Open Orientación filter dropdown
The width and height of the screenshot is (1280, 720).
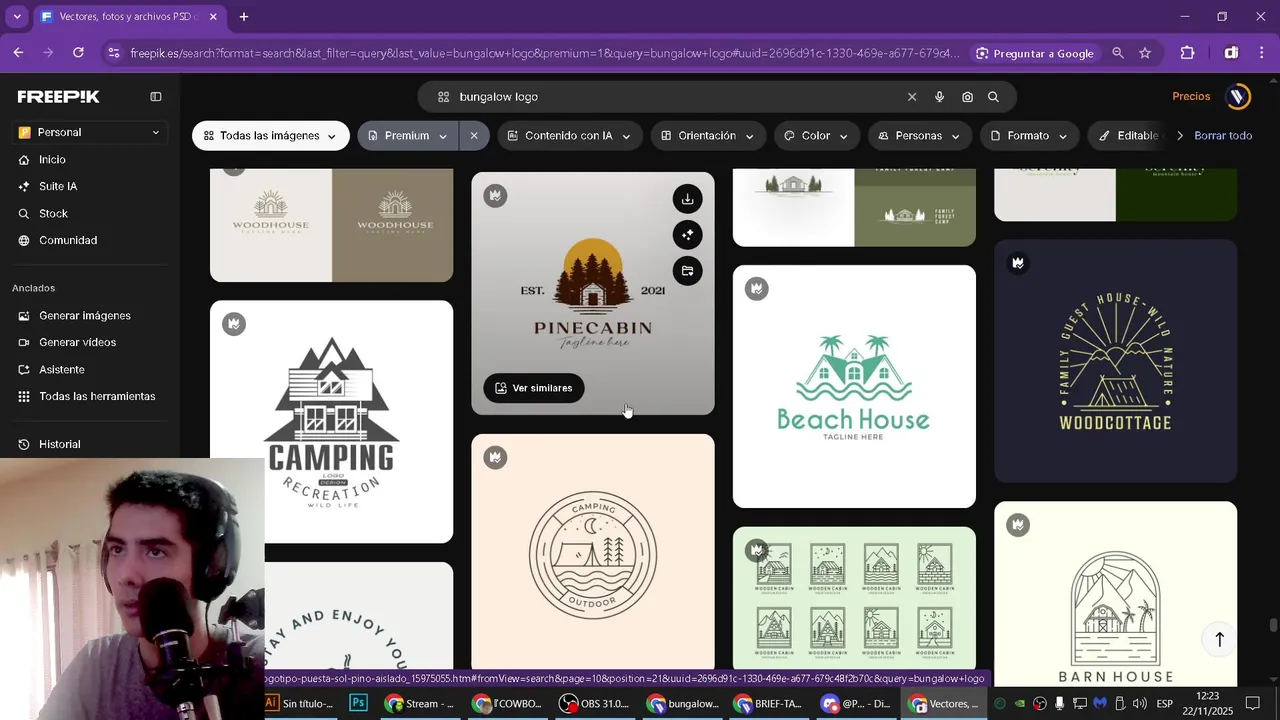708,136
